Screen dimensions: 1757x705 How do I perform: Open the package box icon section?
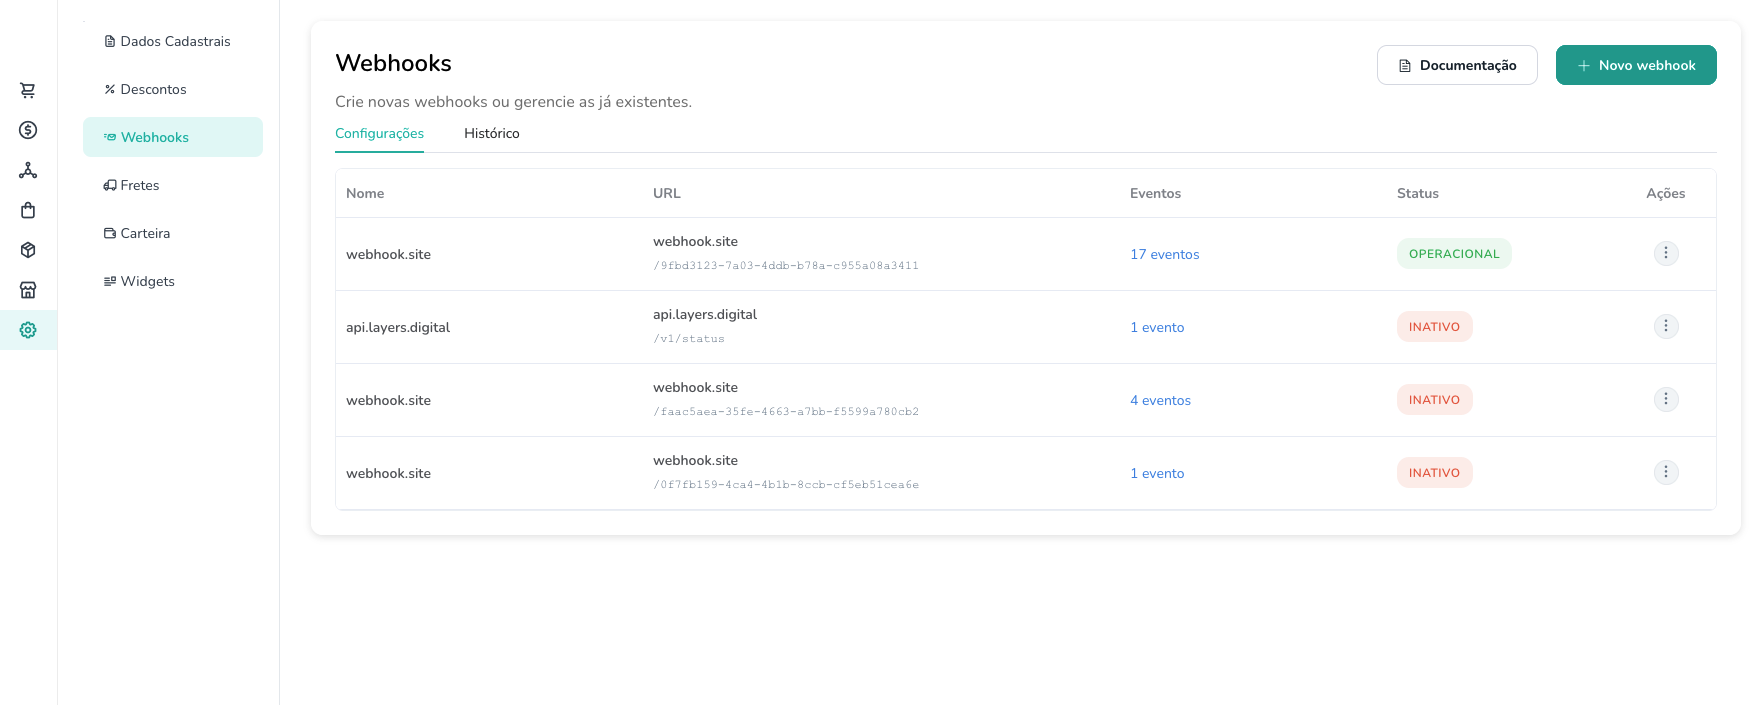coord(28,250)
